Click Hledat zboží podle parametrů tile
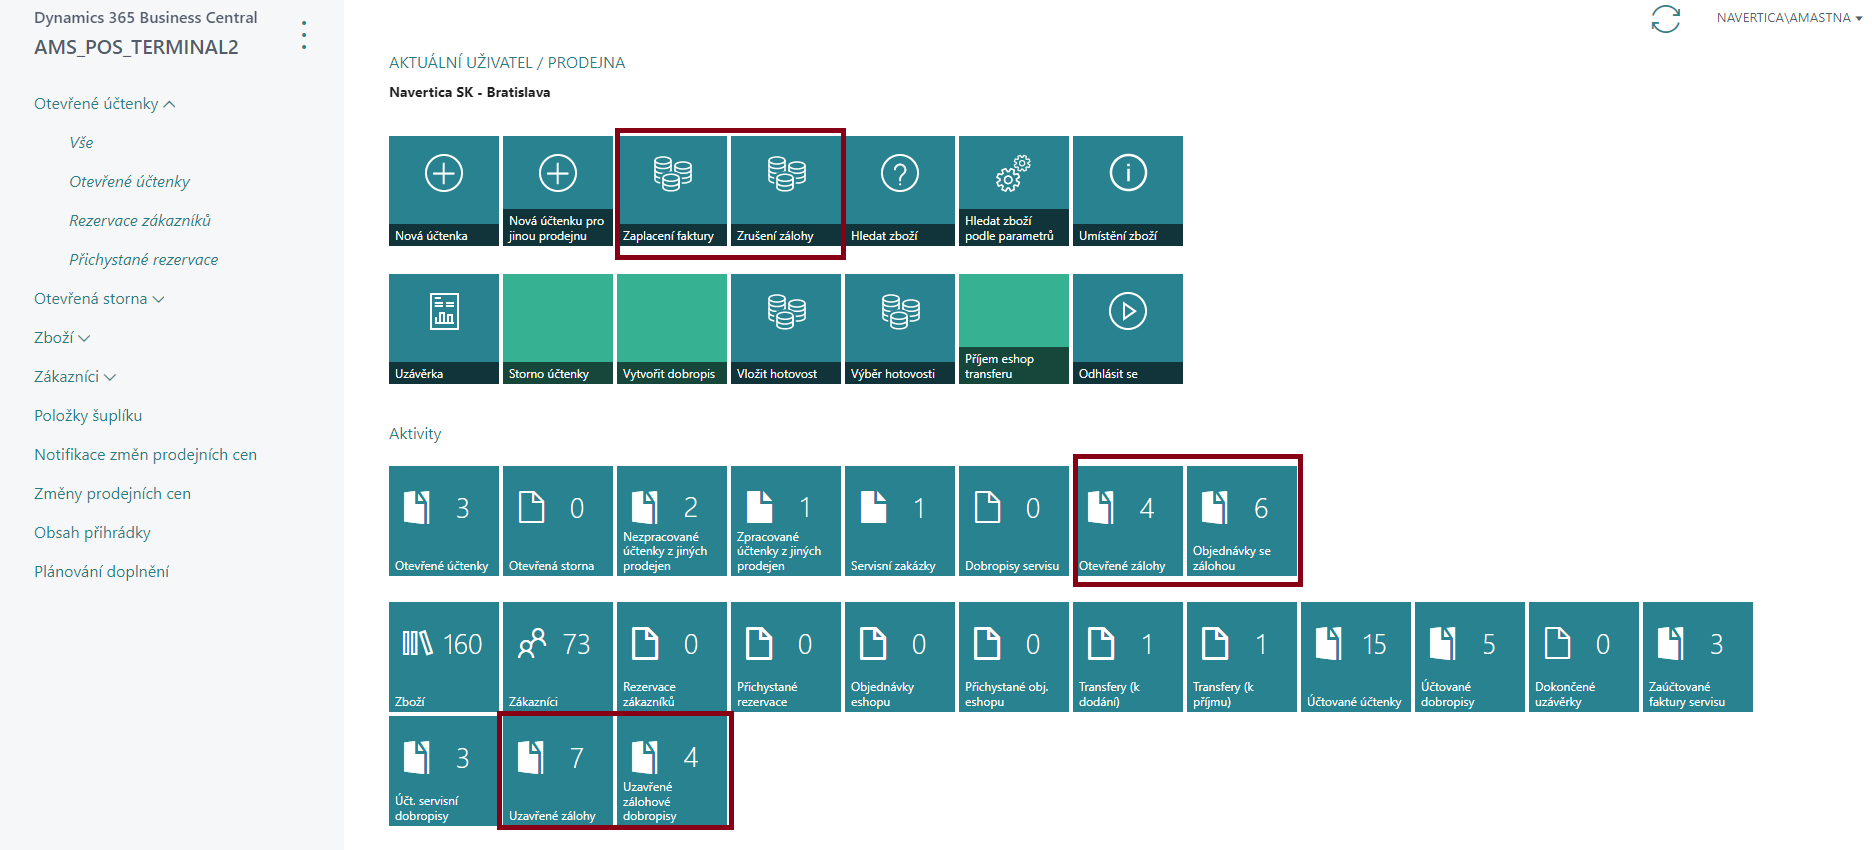Image resolution: width=1872 pixels, height=850 pixels. click(x=1014, y=191)
